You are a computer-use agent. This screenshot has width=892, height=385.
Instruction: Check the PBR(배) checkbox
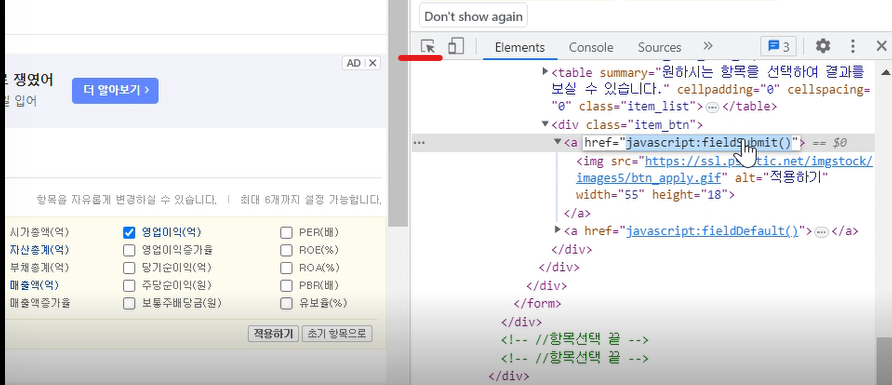286,285
